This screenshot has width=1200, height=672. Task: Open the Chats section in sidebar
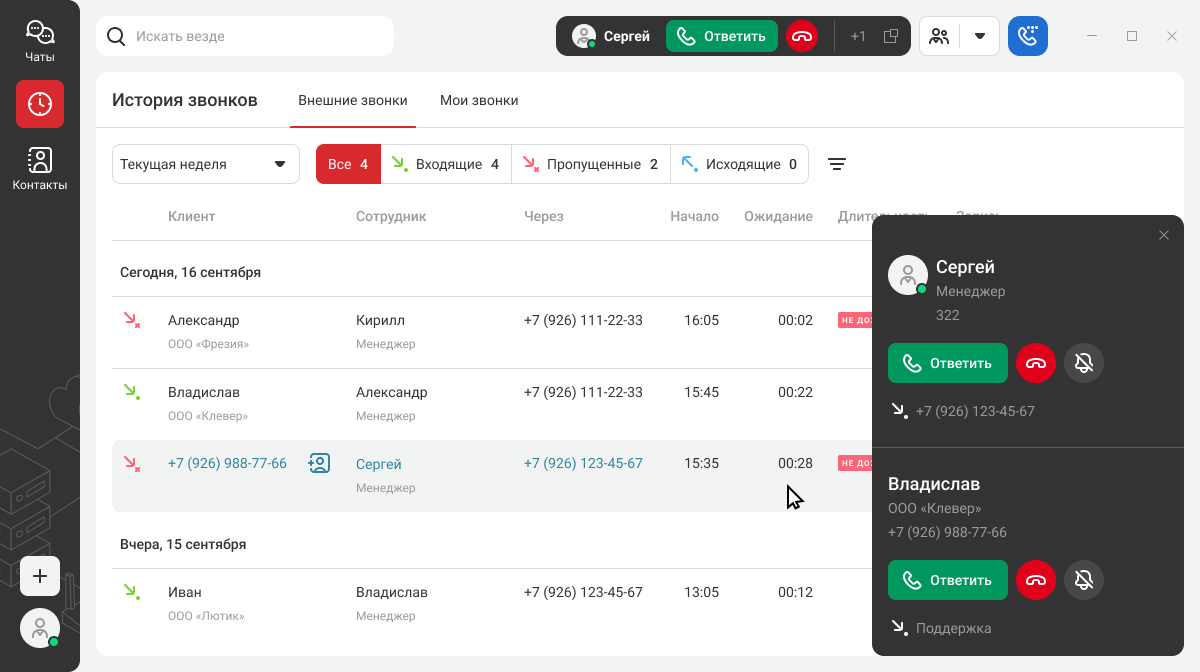point(40,42)
